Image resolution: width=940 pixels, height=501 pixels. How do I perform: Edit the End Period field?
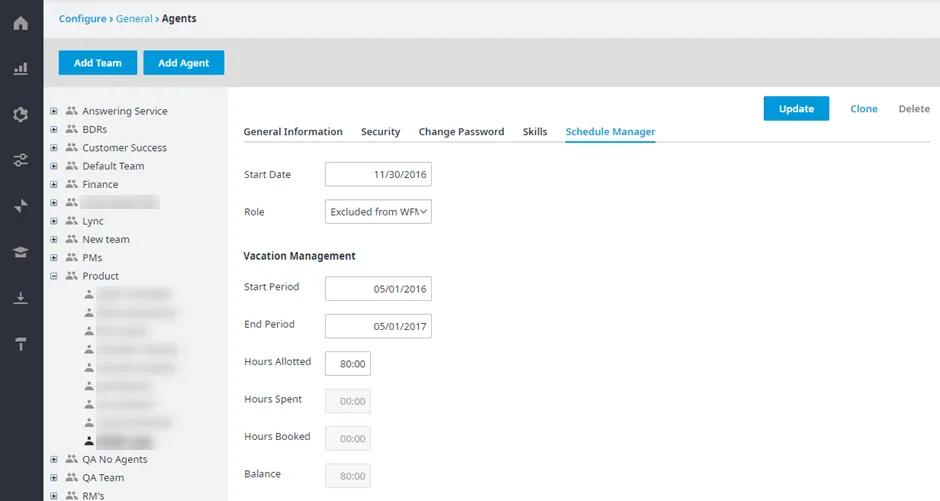pos(378,326)
